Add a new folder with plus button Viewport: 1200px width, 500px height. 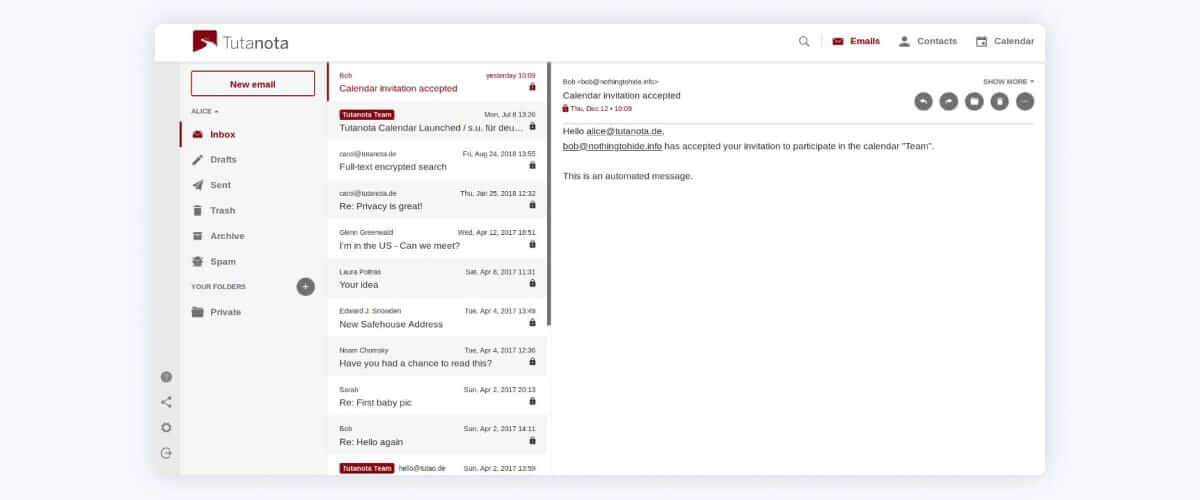click(x=306, y=287)
